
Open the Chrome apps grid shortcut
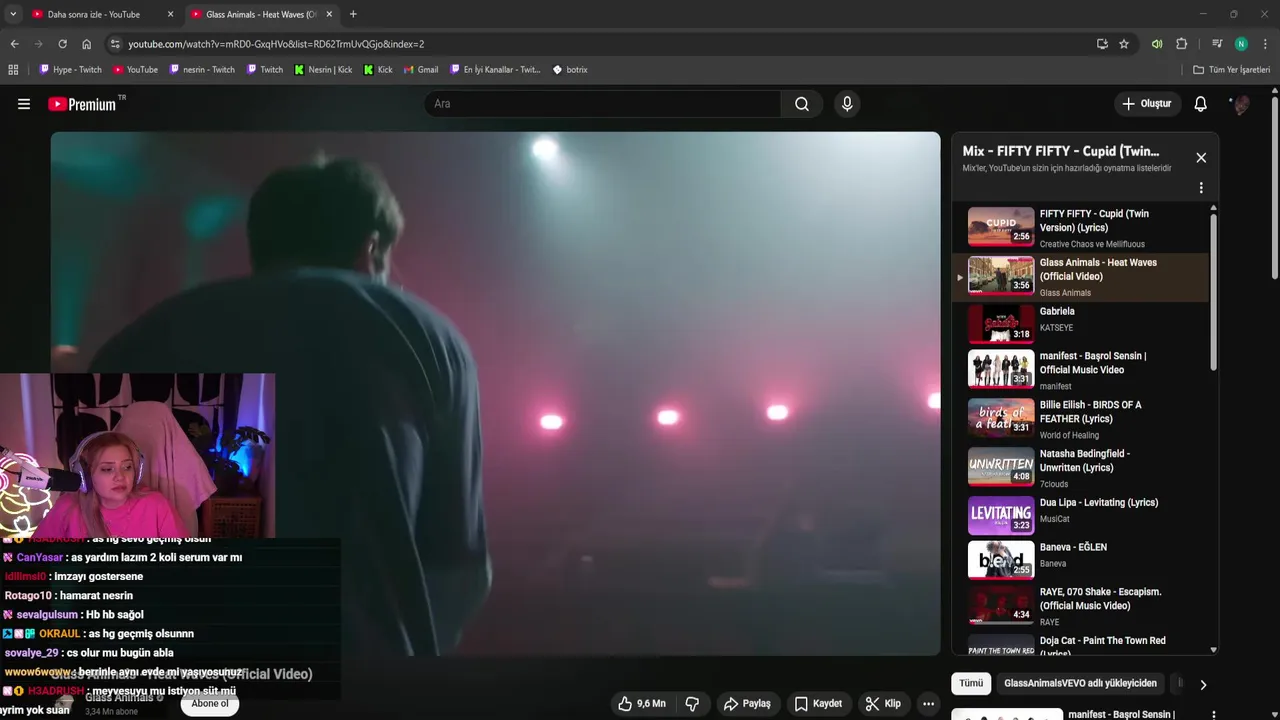click(13, 70)
